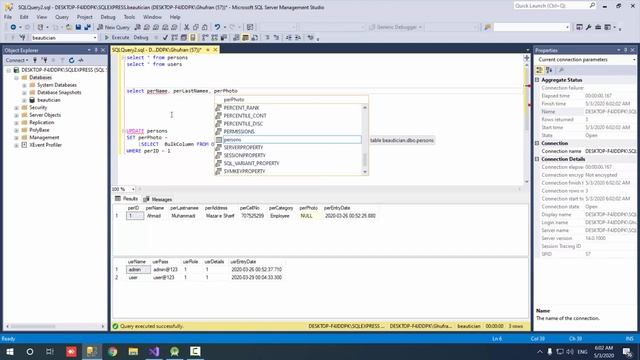Viewport: 640px width, 360px height.
Task: Expand the Server Objects node
Action: click(17, 115)
